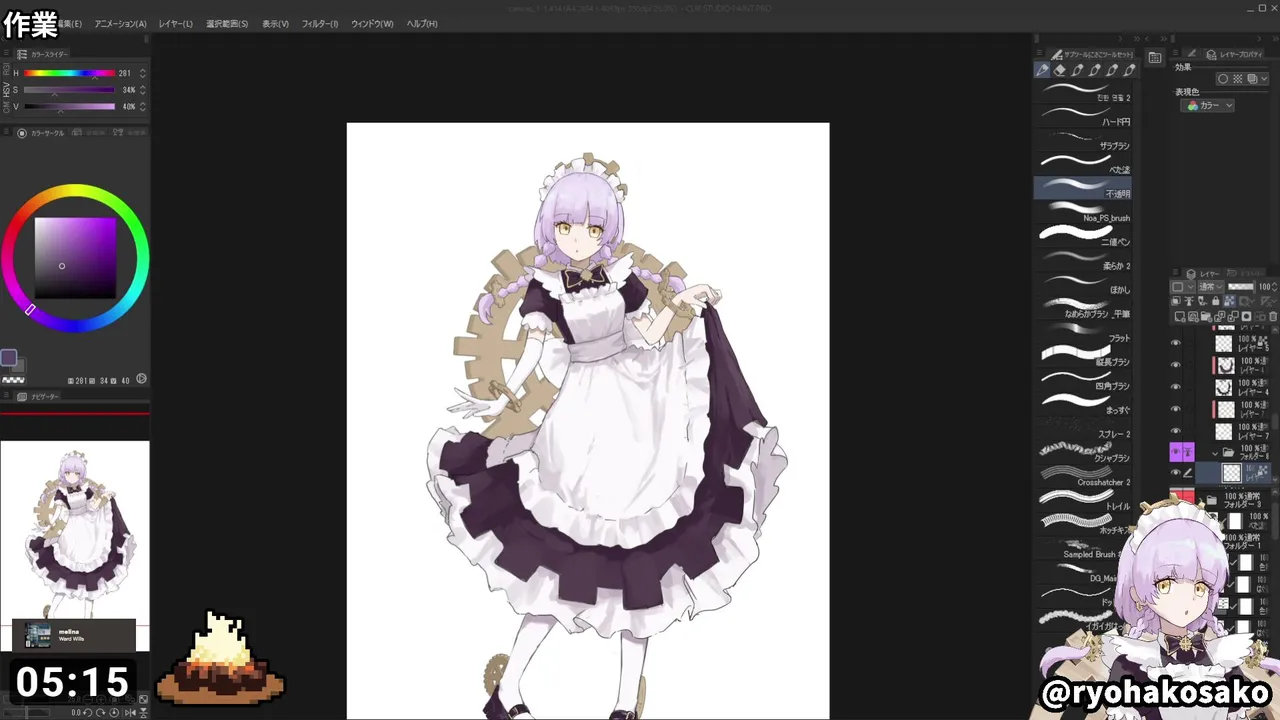This screenshot has width=1280, height=720.
Task: Open the blending mode 通常 dropdown
Action: 1210,286
